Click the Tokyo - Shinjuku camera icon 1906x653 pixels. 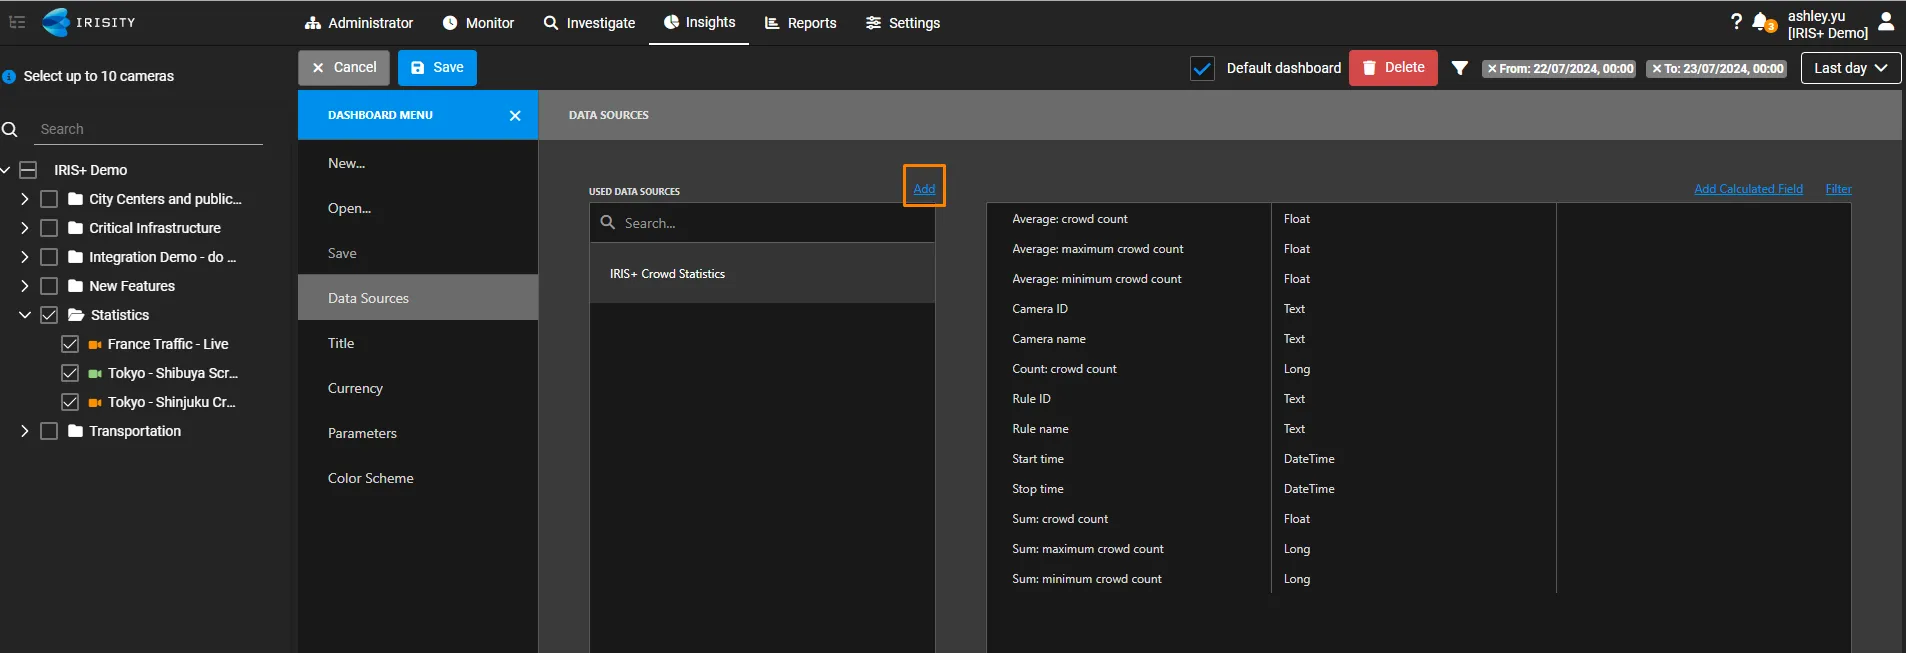point(95,402)
